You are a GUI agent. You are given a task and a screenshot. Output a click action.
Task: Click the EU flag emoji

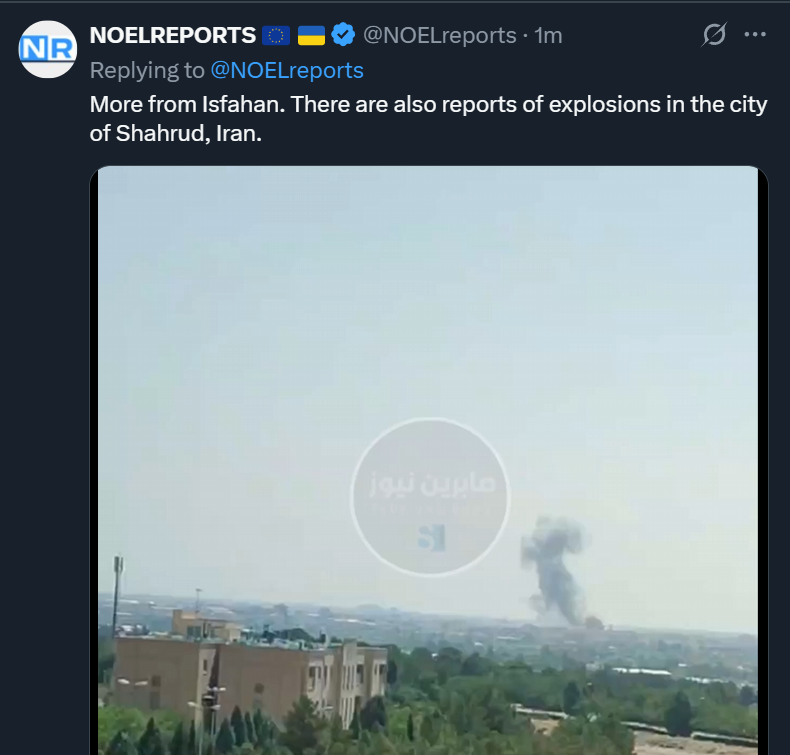(276, 36)
